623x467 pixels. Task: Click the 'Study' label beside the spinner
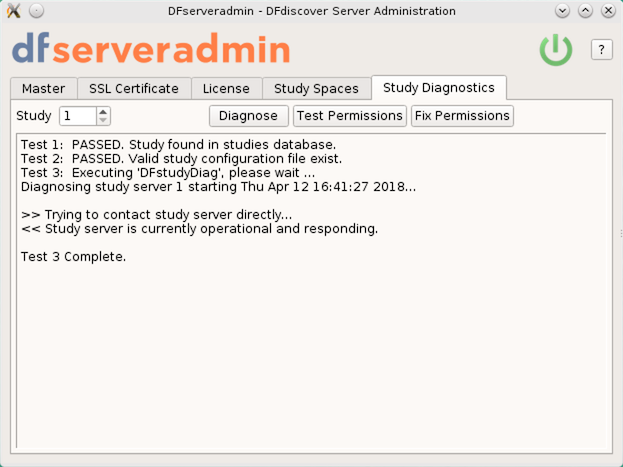click(x=34, y=116)
